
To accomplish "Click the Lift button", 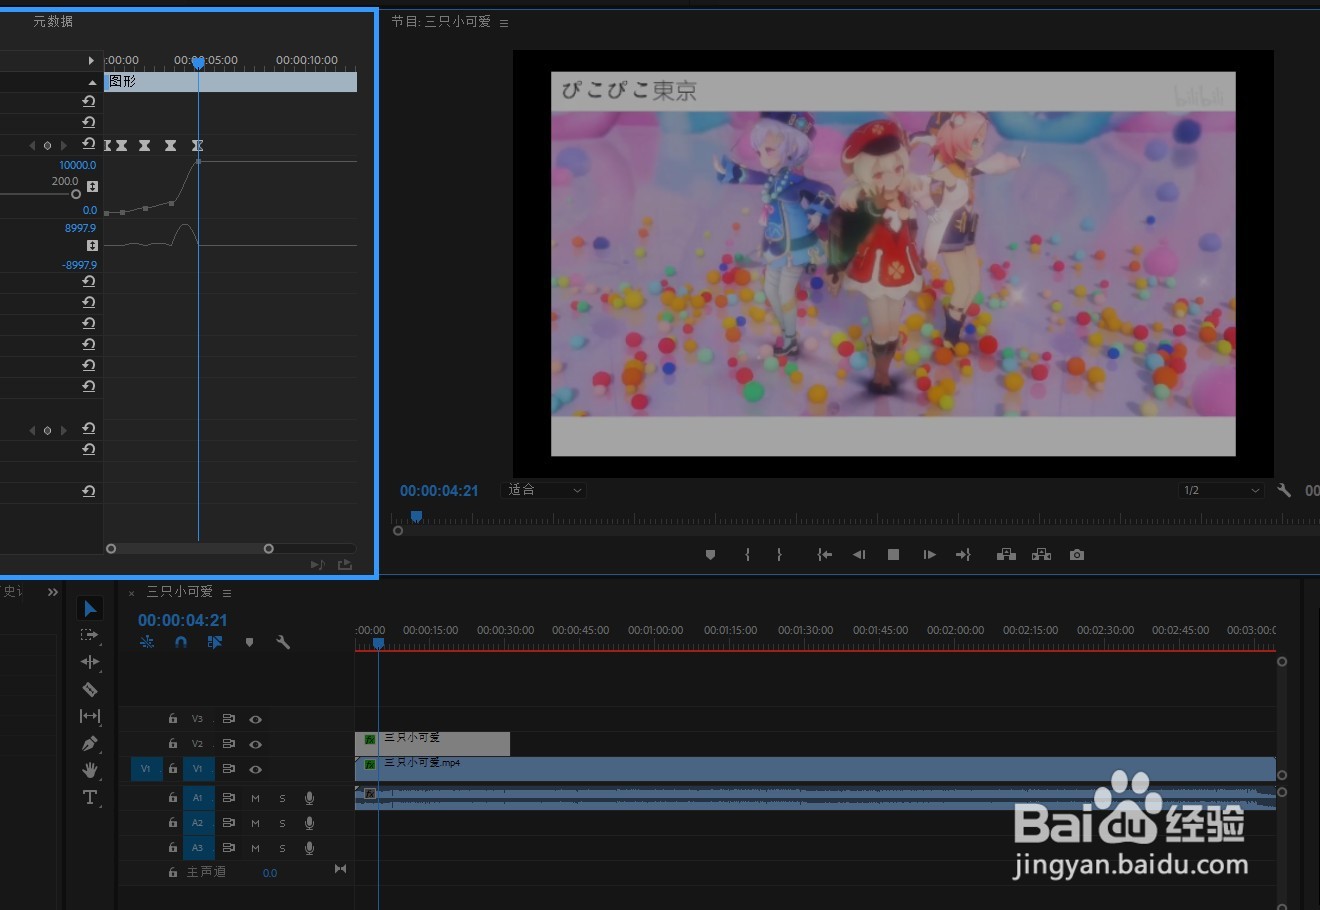I will coord(1007,555).
